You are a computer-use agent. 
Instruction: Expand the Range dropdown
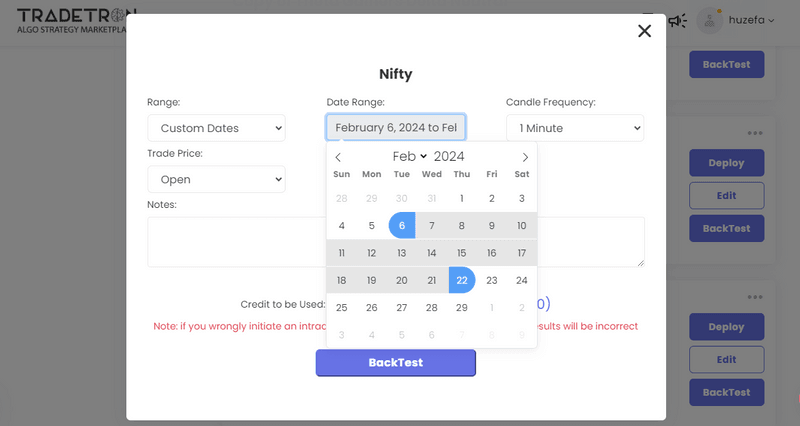(216, 128)
